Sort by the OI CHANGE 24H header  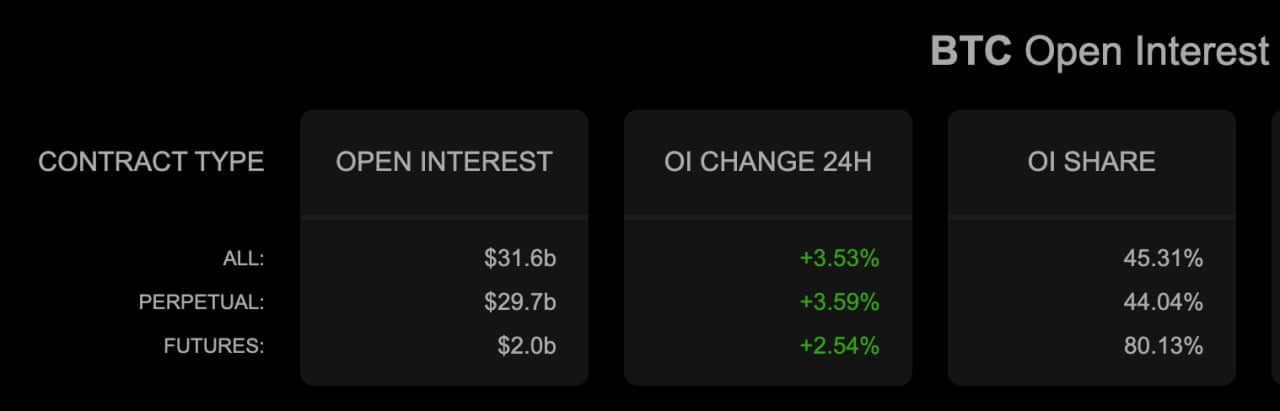tap(768, 162)
